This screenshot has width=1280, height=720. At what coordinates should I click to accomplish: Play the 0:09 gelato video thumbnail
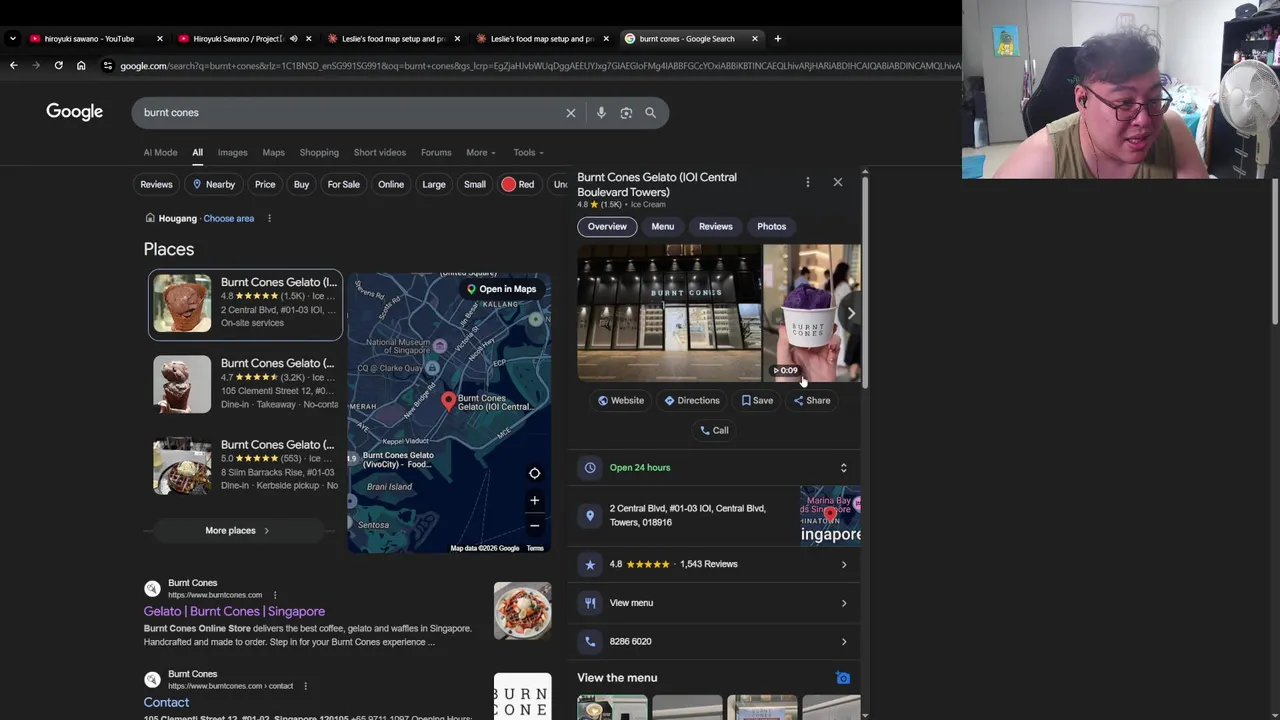[811, 313]
